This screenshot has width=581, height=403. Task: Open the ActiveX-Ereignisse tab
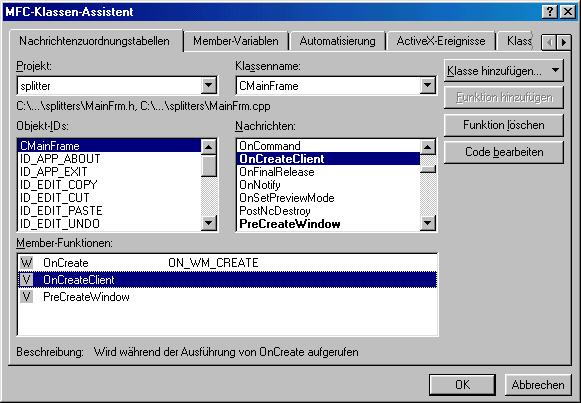click(441, 41)
